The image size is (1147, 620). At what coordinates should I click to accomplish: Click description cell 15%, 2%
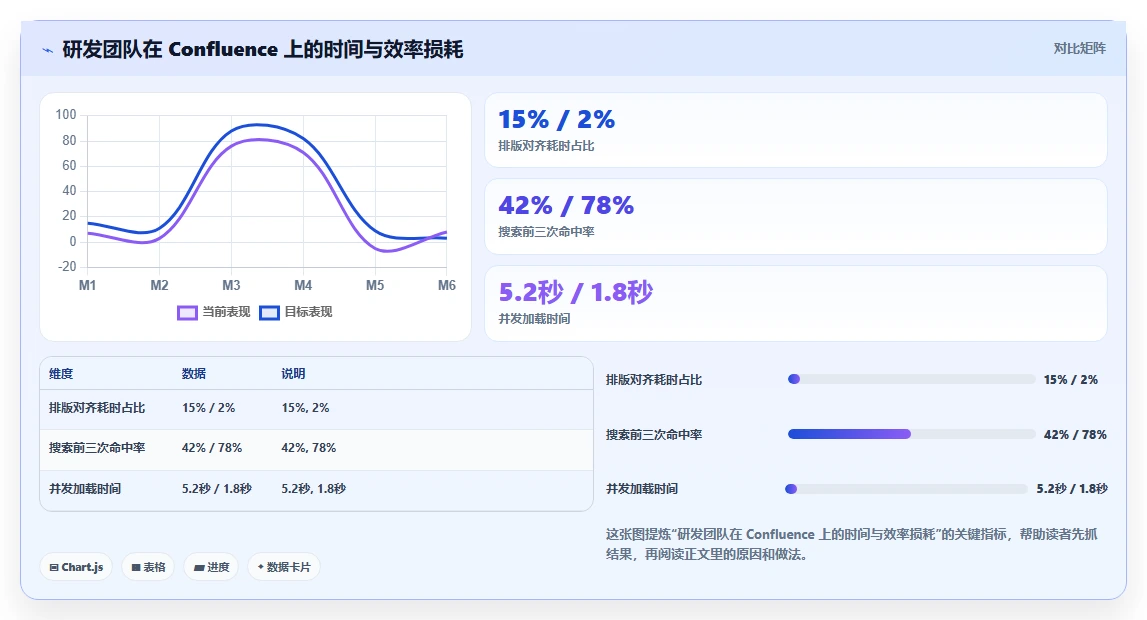coord(305,408)
